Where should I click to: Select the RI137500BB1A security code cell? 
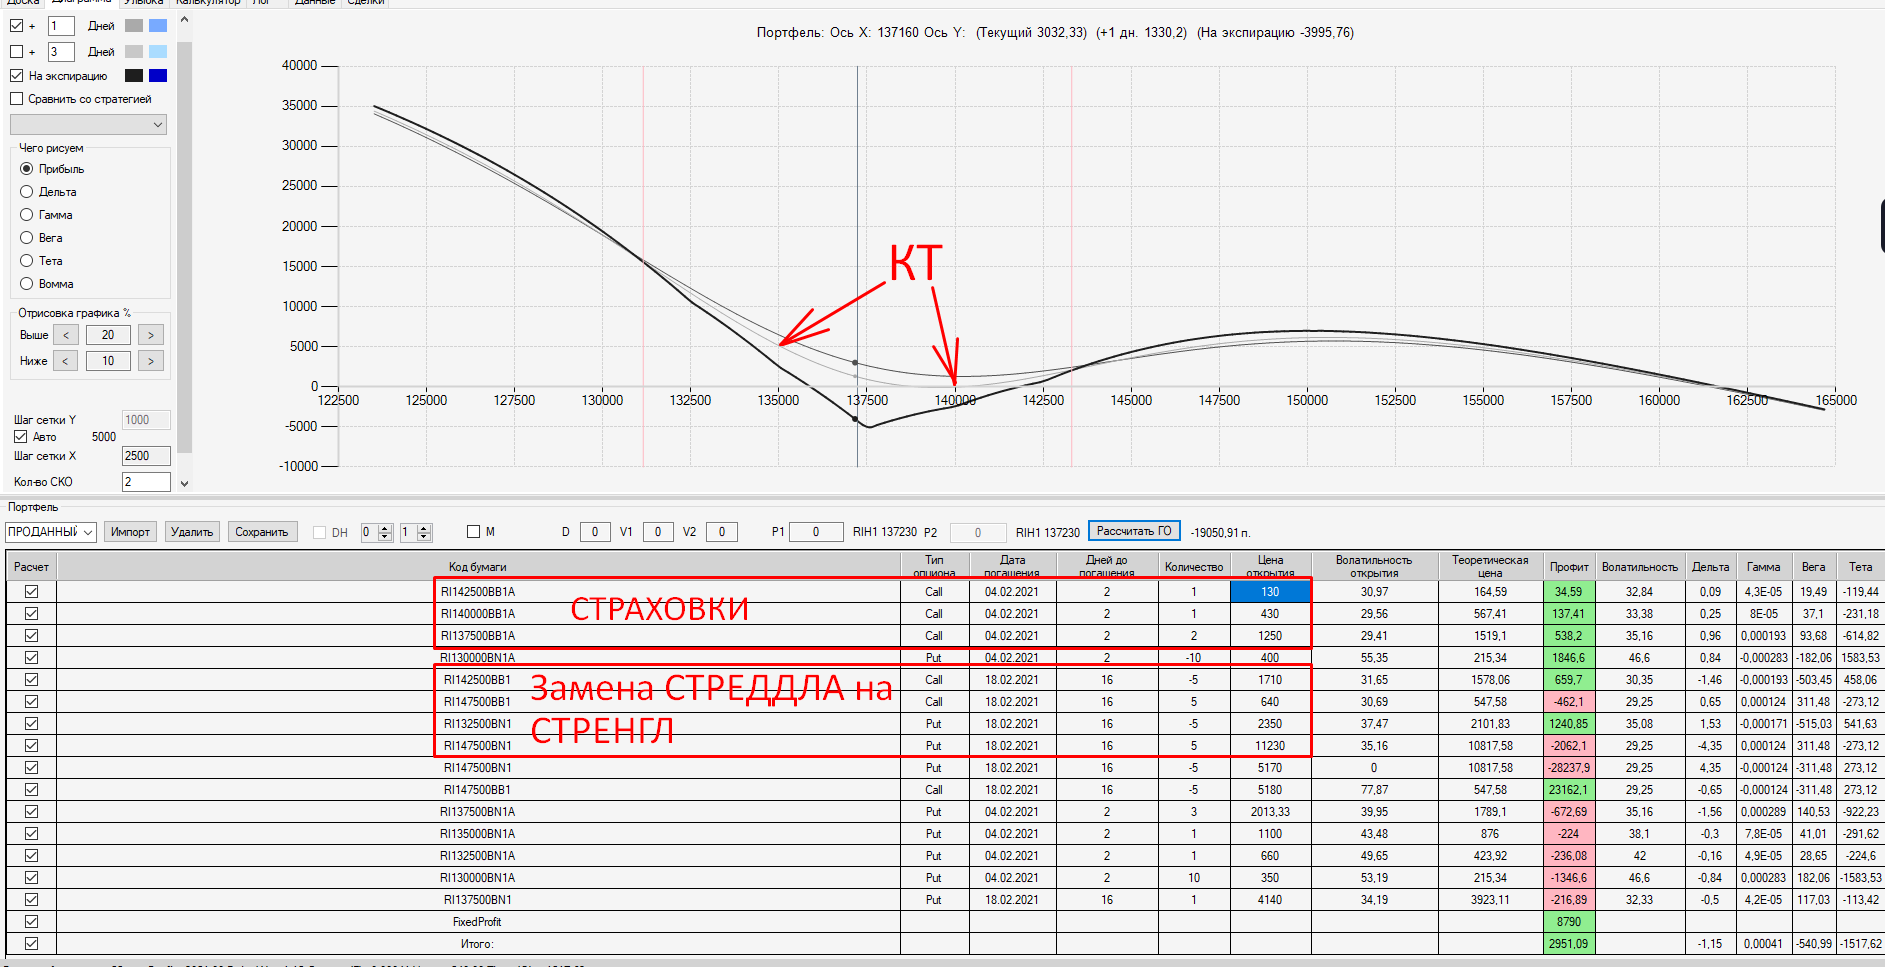click(x=478, y=636)
